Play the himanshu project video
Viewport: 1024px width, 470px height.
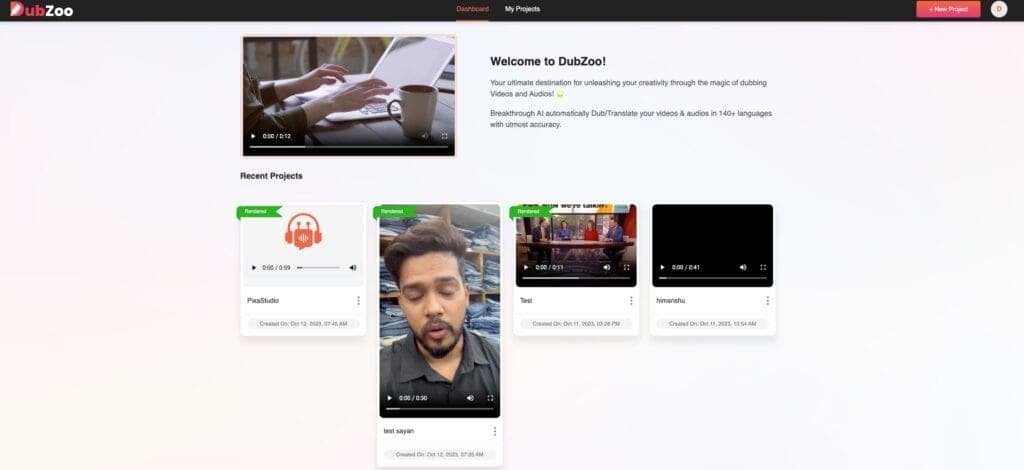click(x=663, y=268)
